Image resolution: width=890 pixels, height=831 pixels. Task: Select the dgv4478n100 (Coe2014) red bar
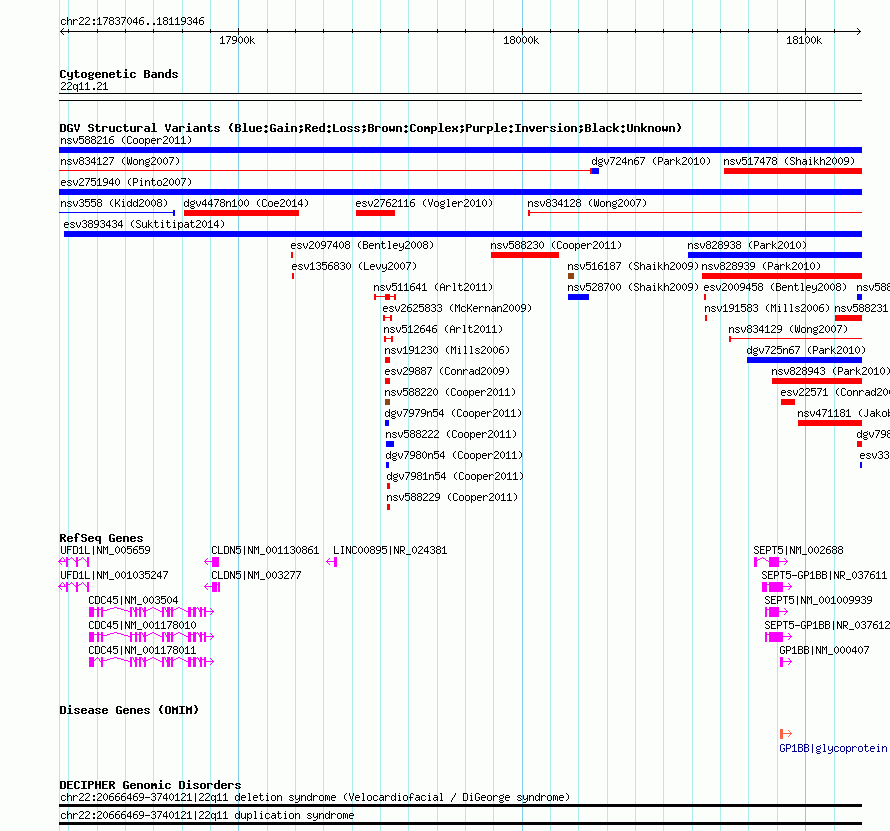click(x=241, y=213)
